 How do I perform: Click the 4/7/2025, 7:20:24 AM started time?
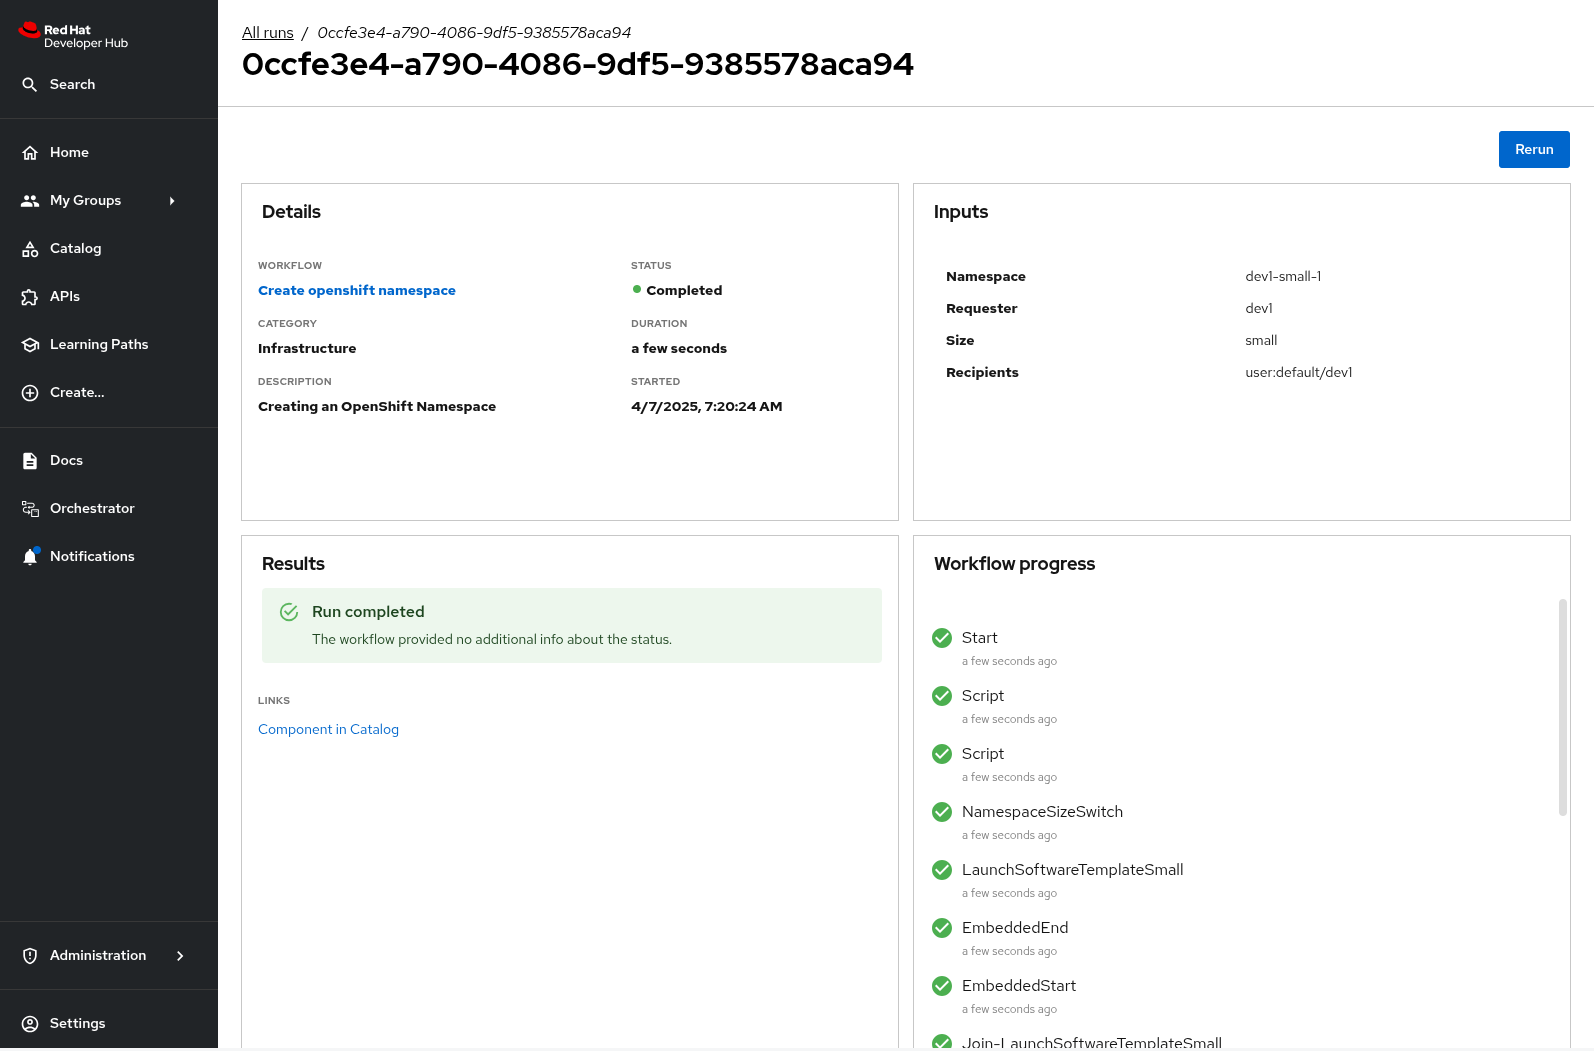[x=706, y=407]
